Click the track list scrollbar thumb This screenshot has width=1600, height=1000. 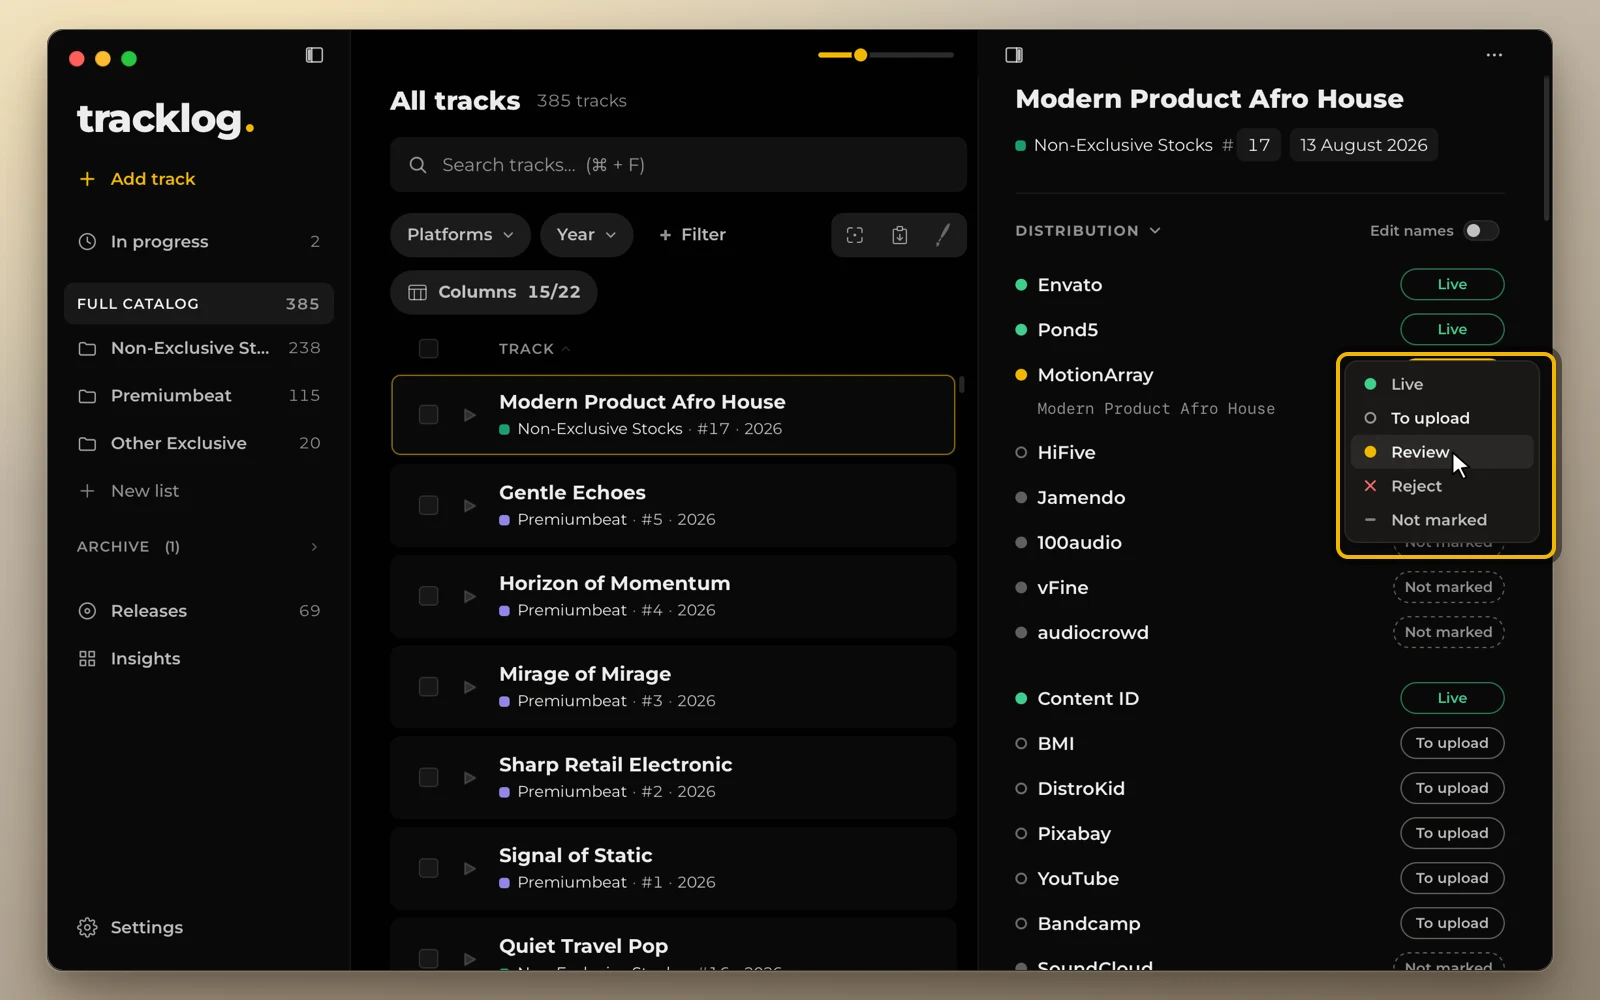pyautogui.click(x=961, y=385)
